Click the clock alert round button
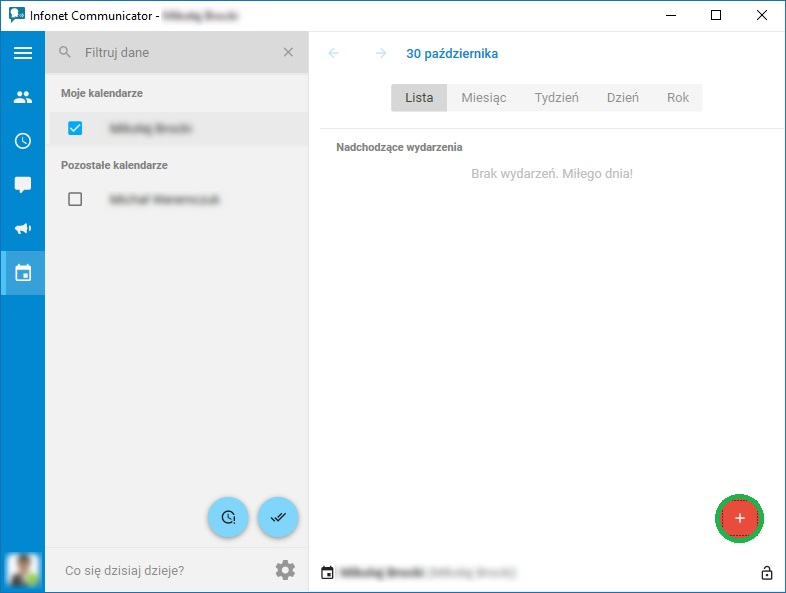 (228, 517)
